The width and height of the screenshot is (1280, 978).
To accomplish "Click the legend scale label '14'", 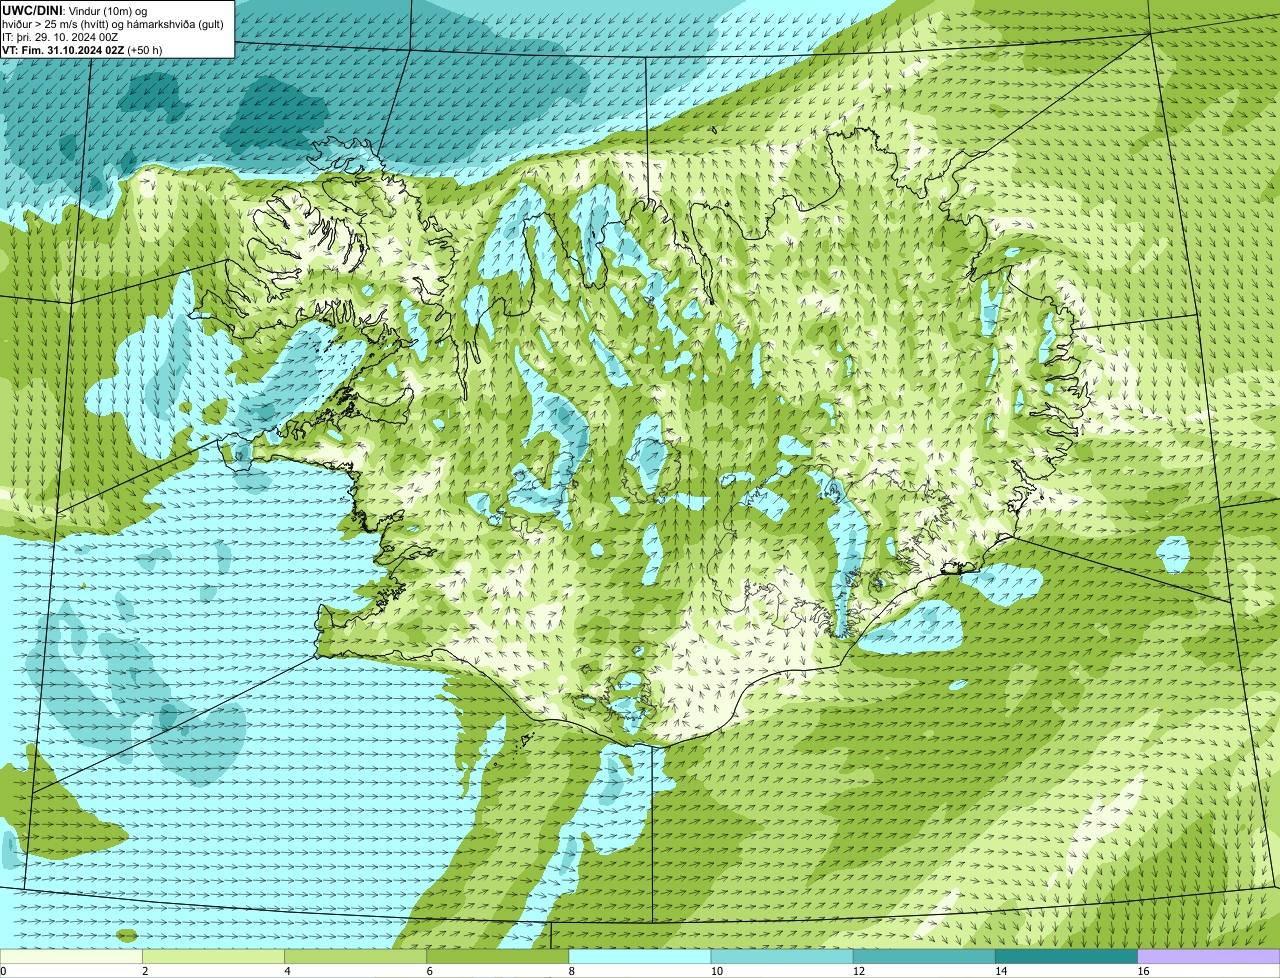I will point(1000,971).
